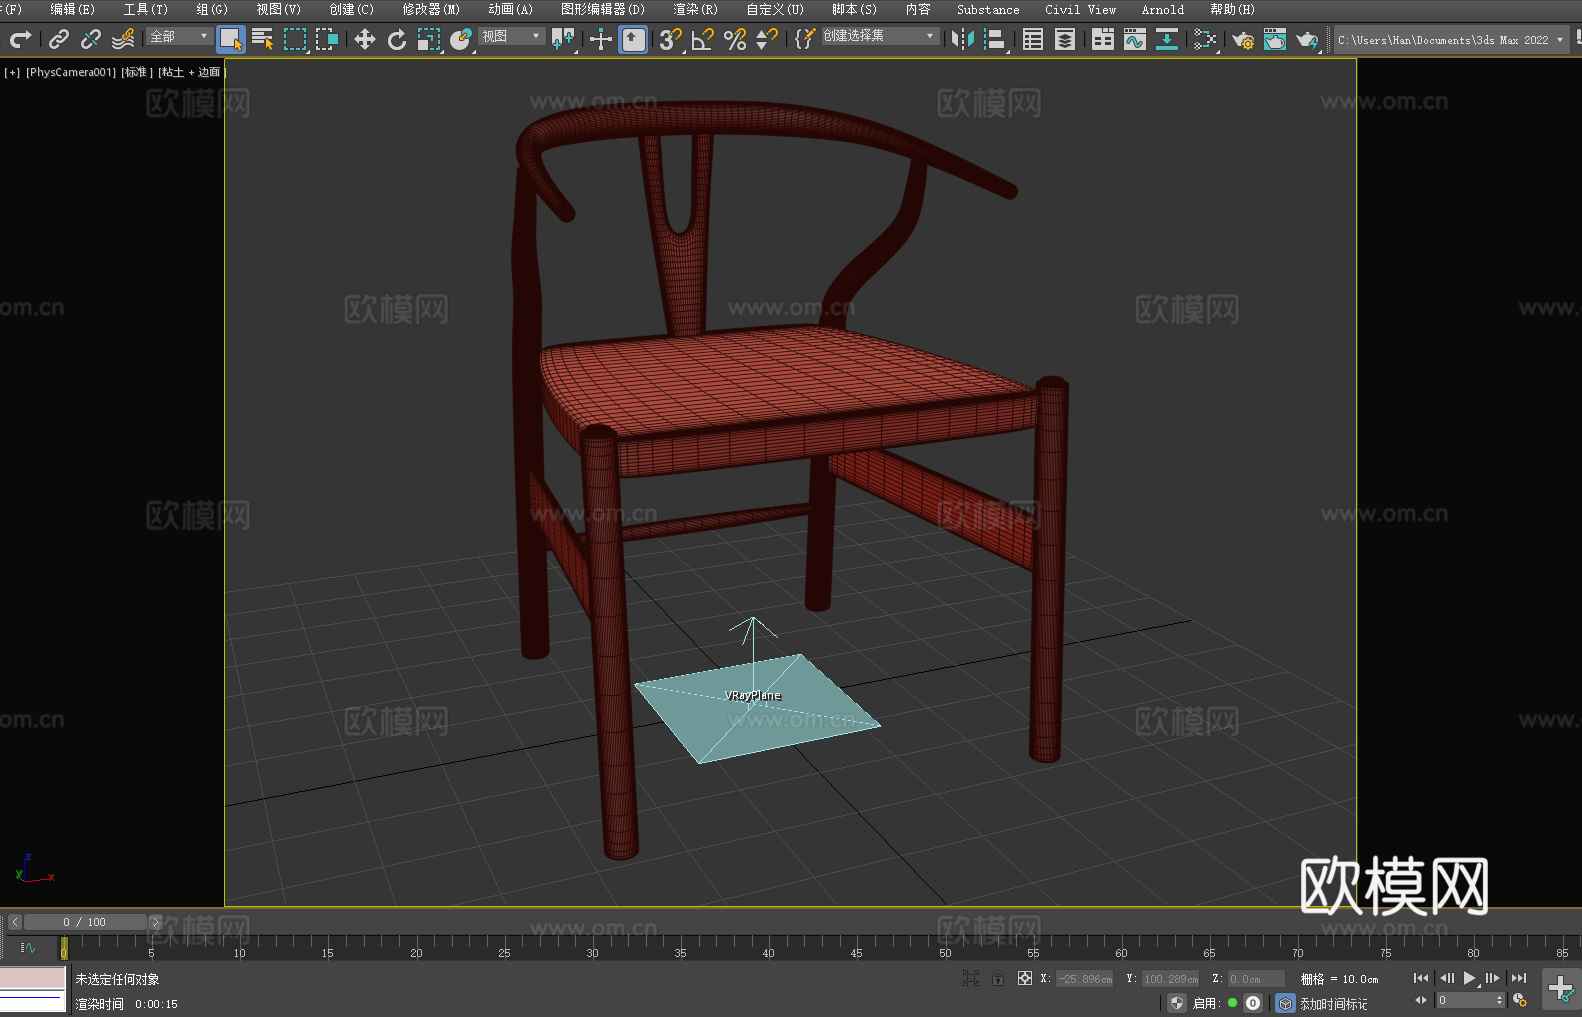The image size is (1582, 1017).
Task: Open the [标准] viewport shading label
Action: (x=137, y=72)
